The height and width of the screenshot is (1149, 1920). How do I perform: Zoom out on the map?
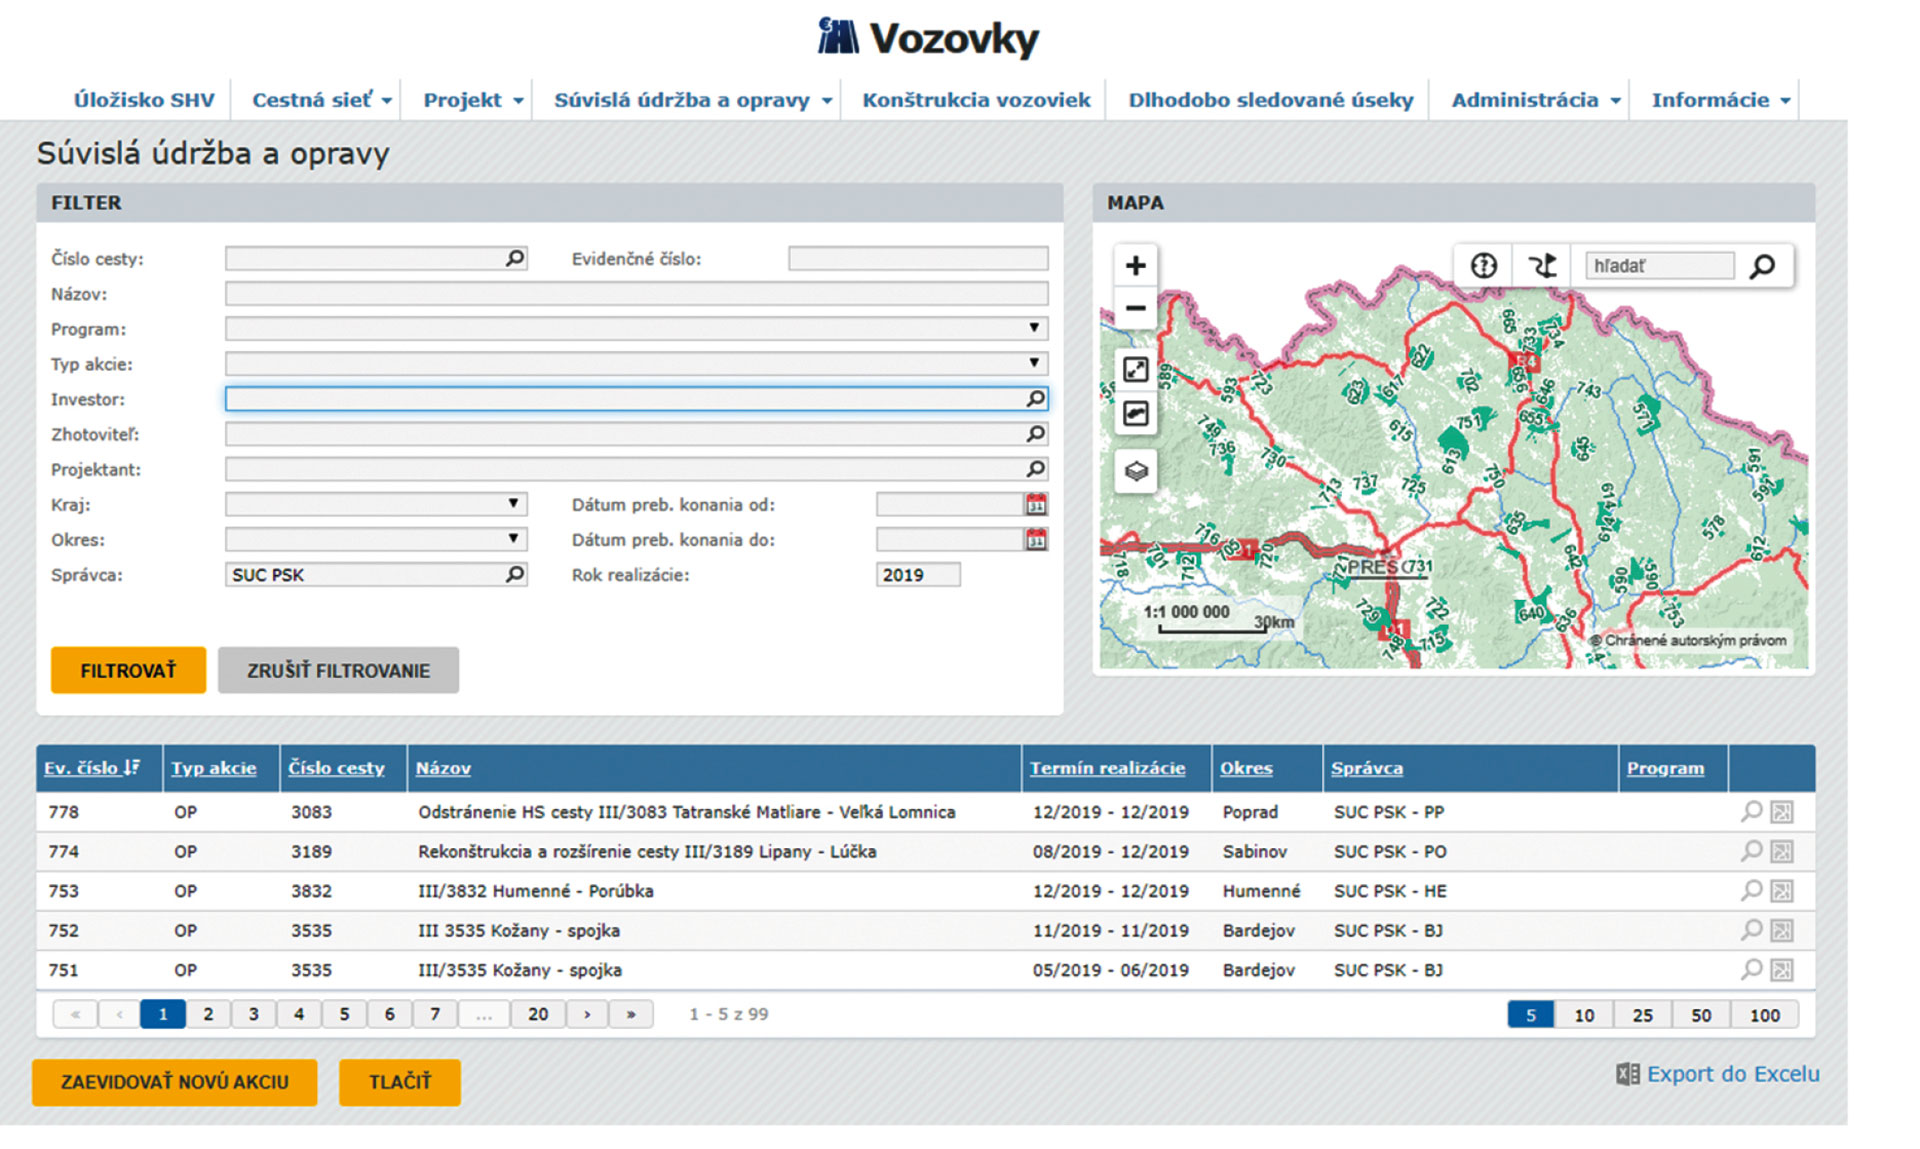pos(1135,308)
